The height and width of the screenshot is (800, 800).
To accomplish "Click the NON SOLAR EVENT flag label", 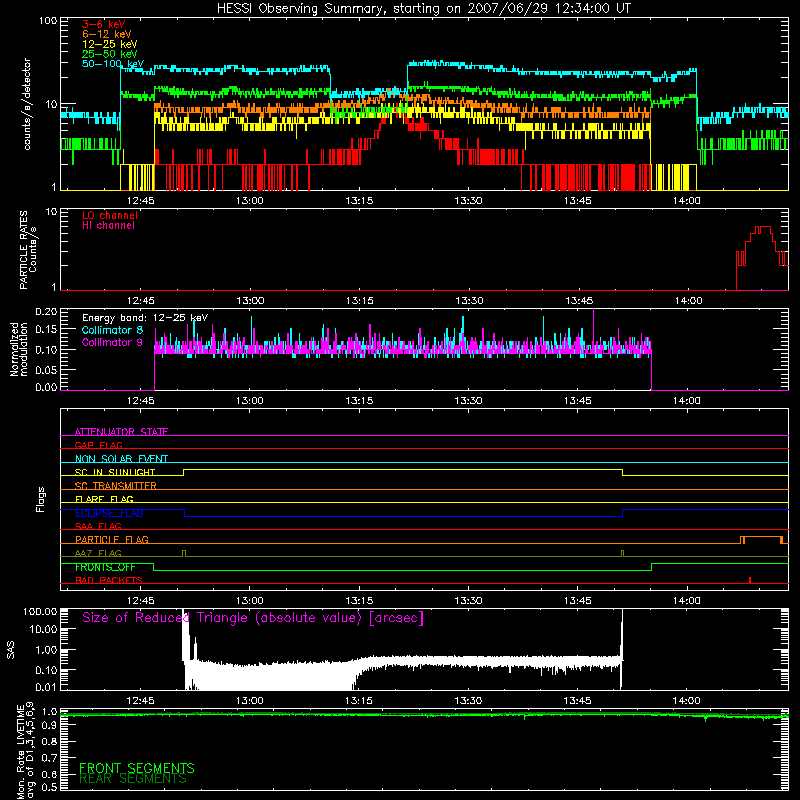I will pos(121,459).
